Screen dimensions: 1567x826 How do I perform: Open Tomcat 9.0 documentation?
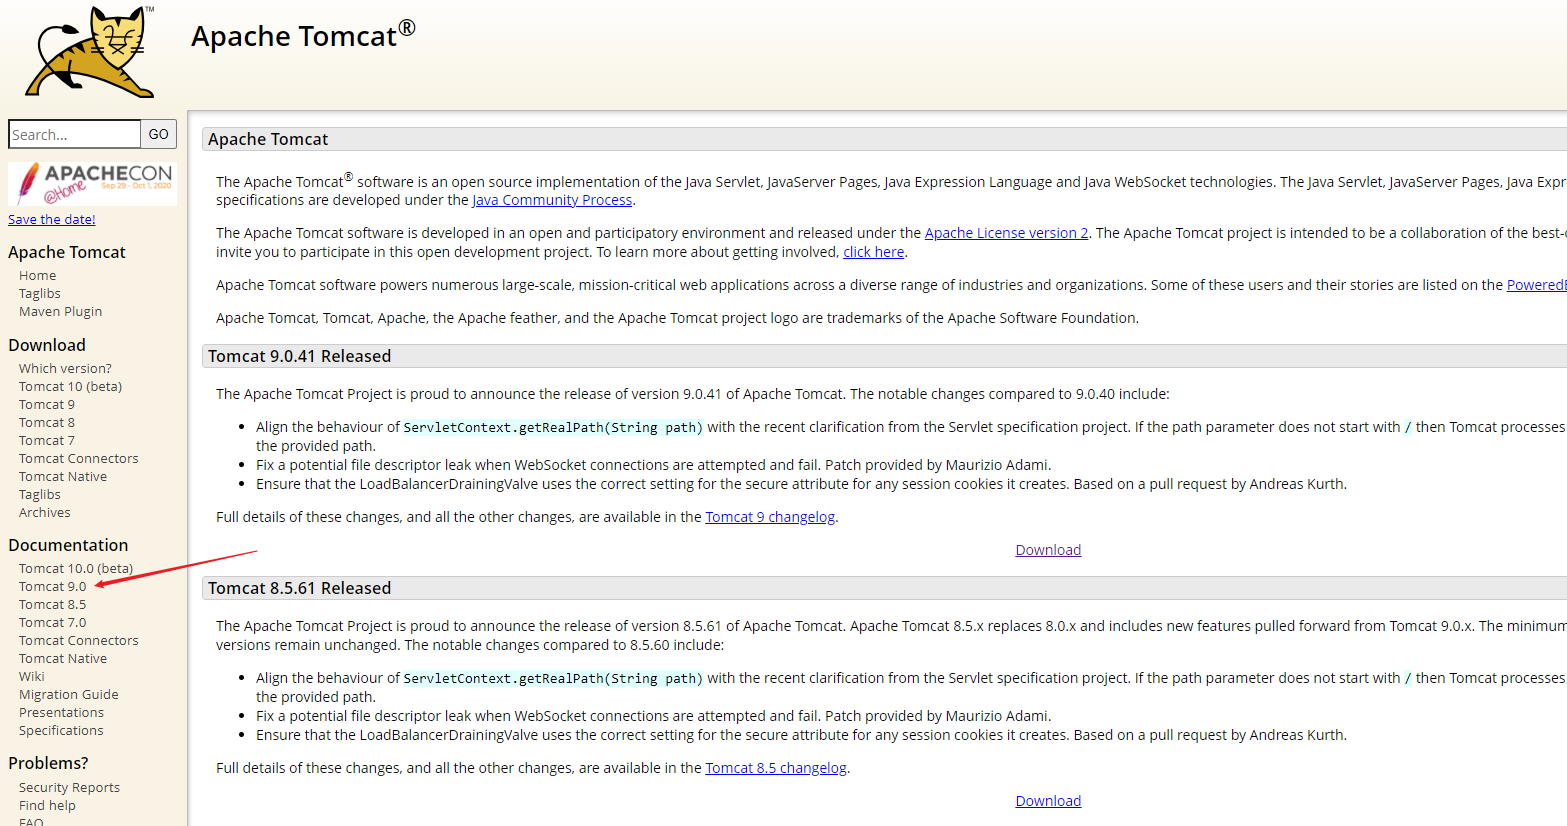tap(53, 586)
